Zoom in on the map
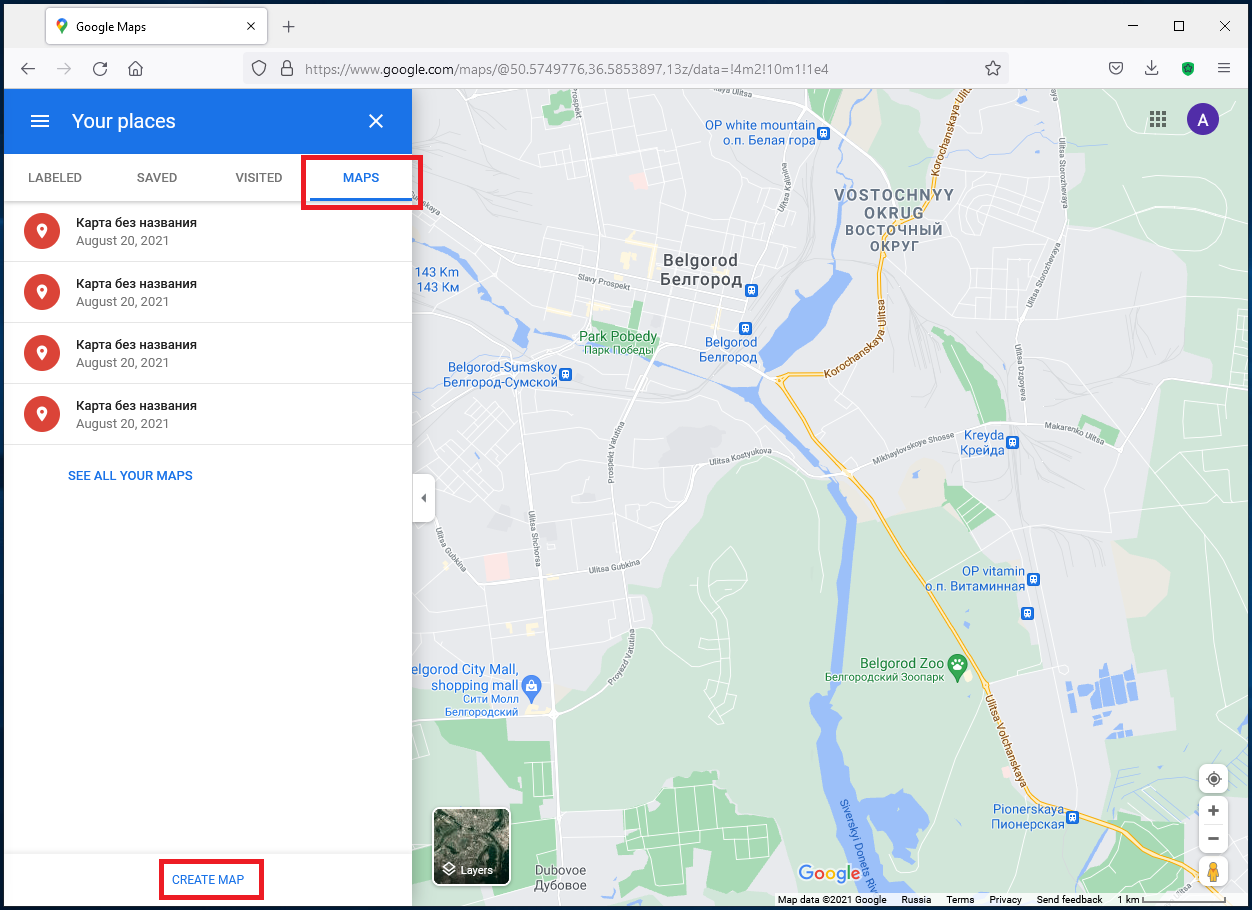This screenshot has height=910, width=1252. (x=1214, y=811)
